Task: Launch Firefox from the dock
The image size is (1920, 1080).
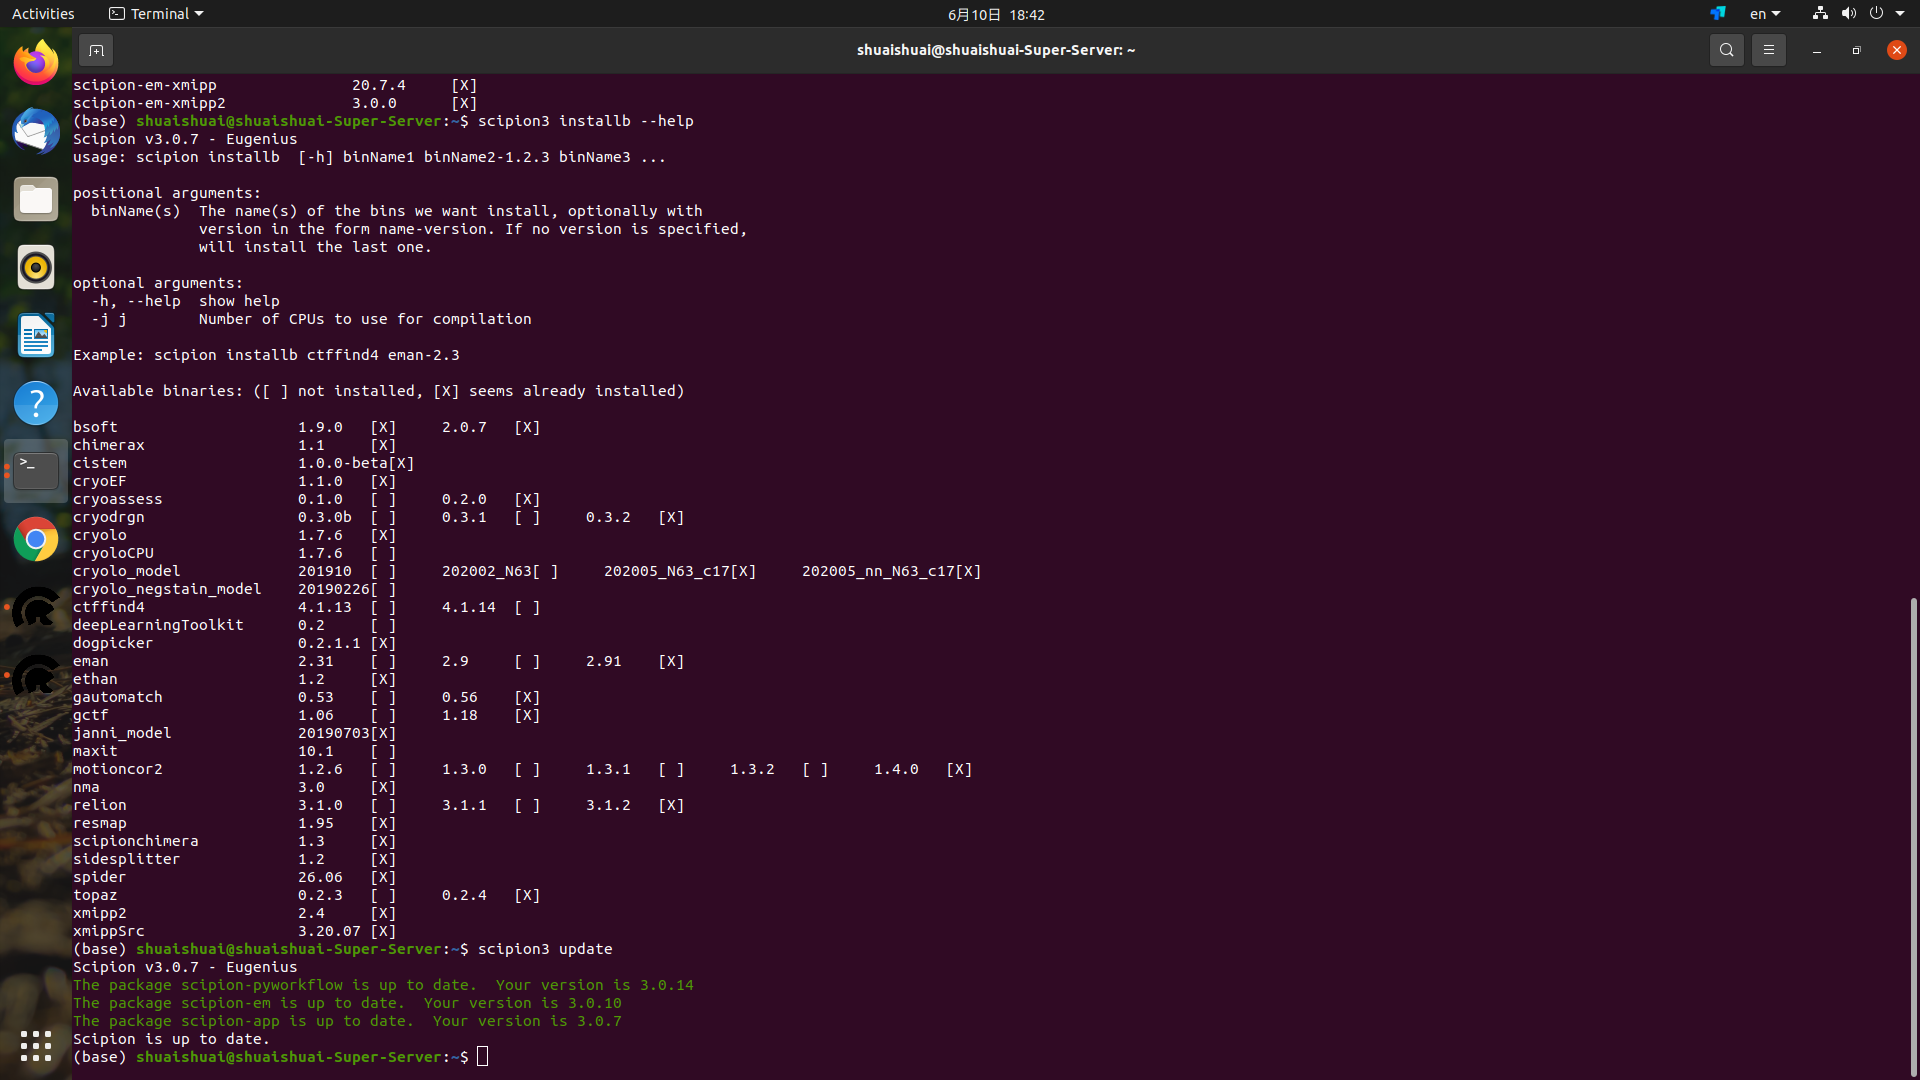Action: pos(36,61)
